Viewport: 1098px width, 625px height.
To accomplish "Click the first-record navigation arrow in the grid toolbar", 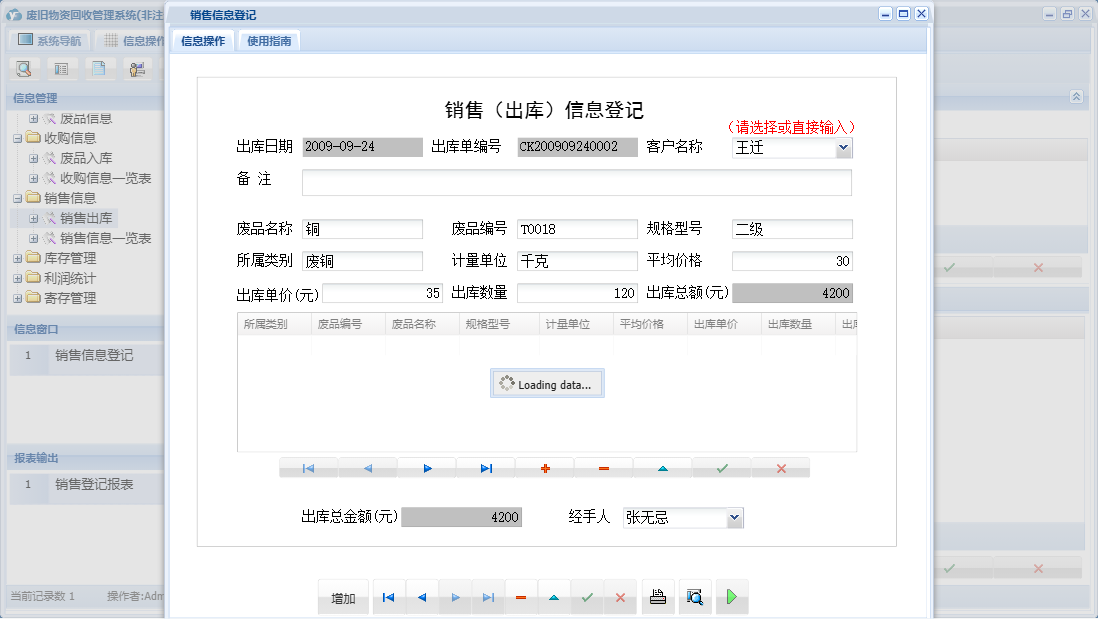I will point(308,467).
